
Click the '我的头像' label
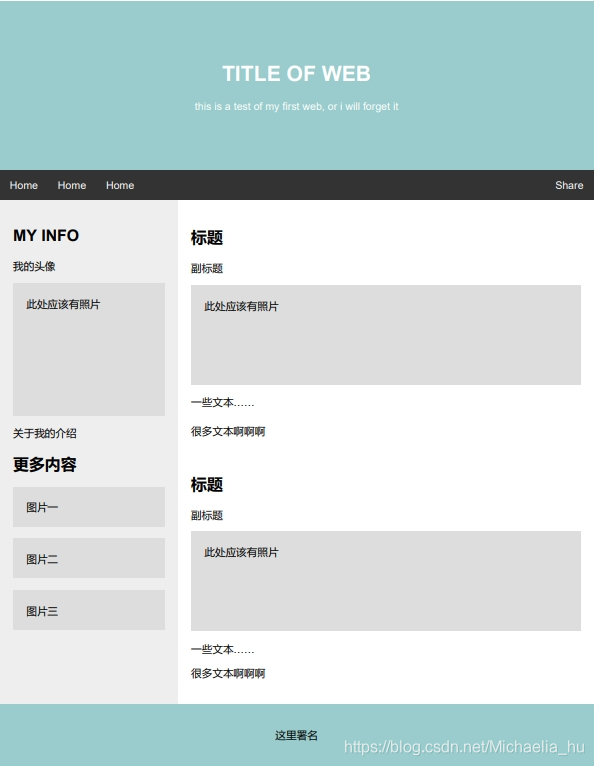tap(34, 266)
